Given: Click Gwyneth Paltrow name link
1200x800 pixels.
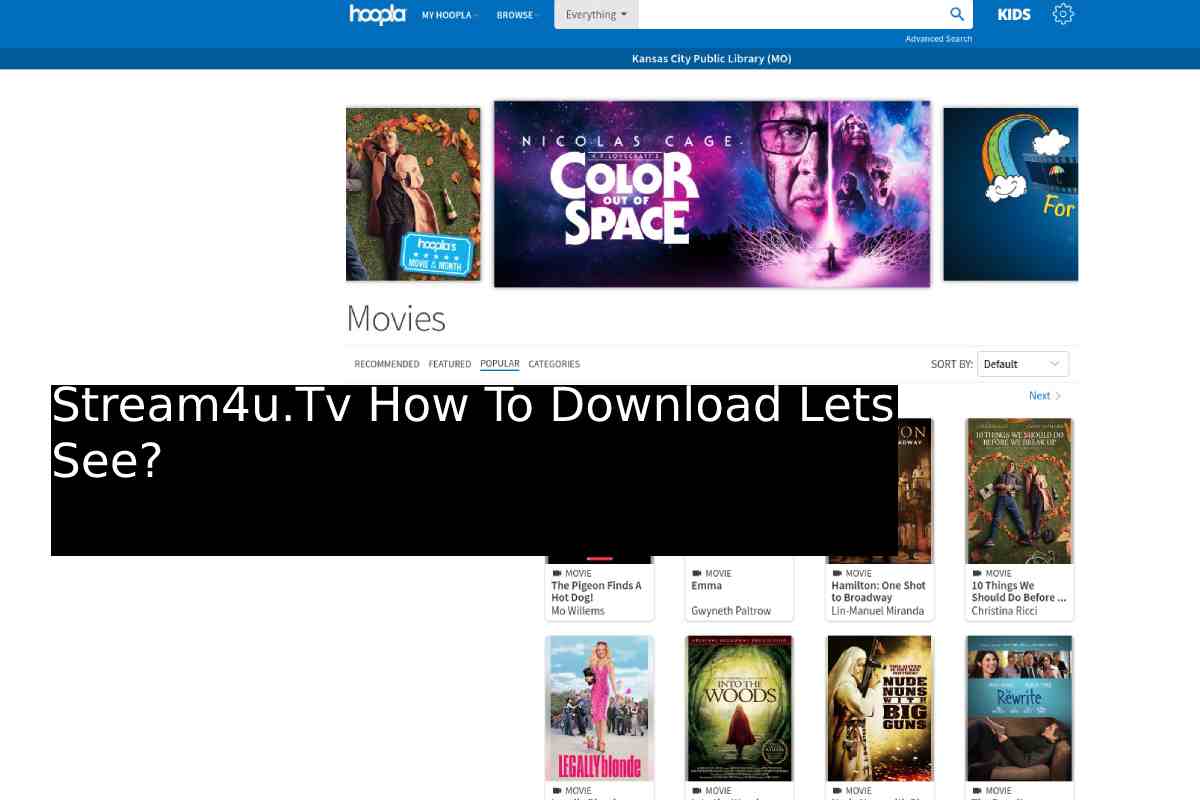Looking at the screenshot, I should tap(731, 611).
